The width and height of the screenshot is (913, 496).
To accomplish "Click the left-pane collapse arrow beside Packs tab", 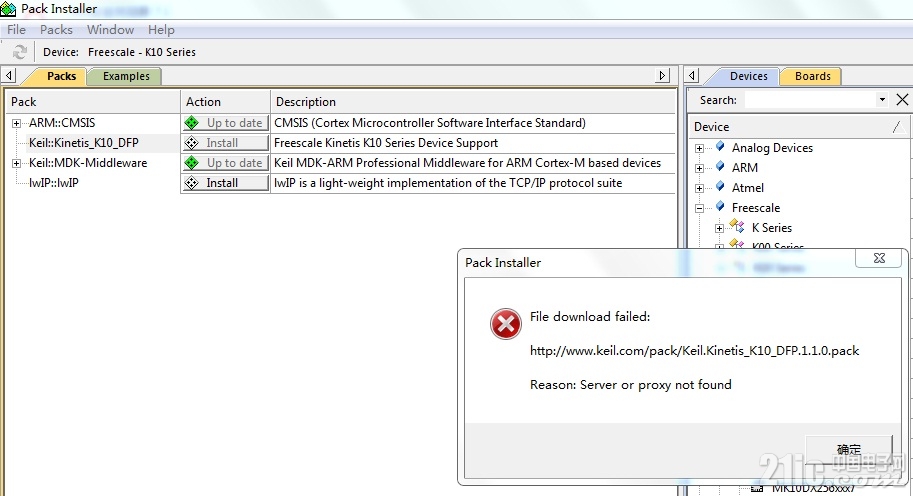I will 9,76.
